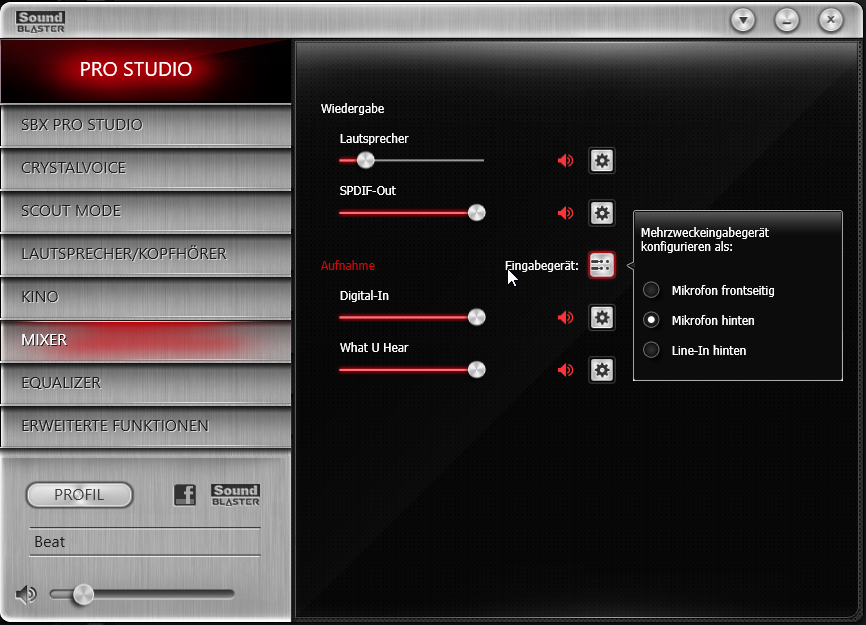The height and width of the screenshot is (625, 866).
Task: Click the PROFIL button
Action: [x=80, y=495]
